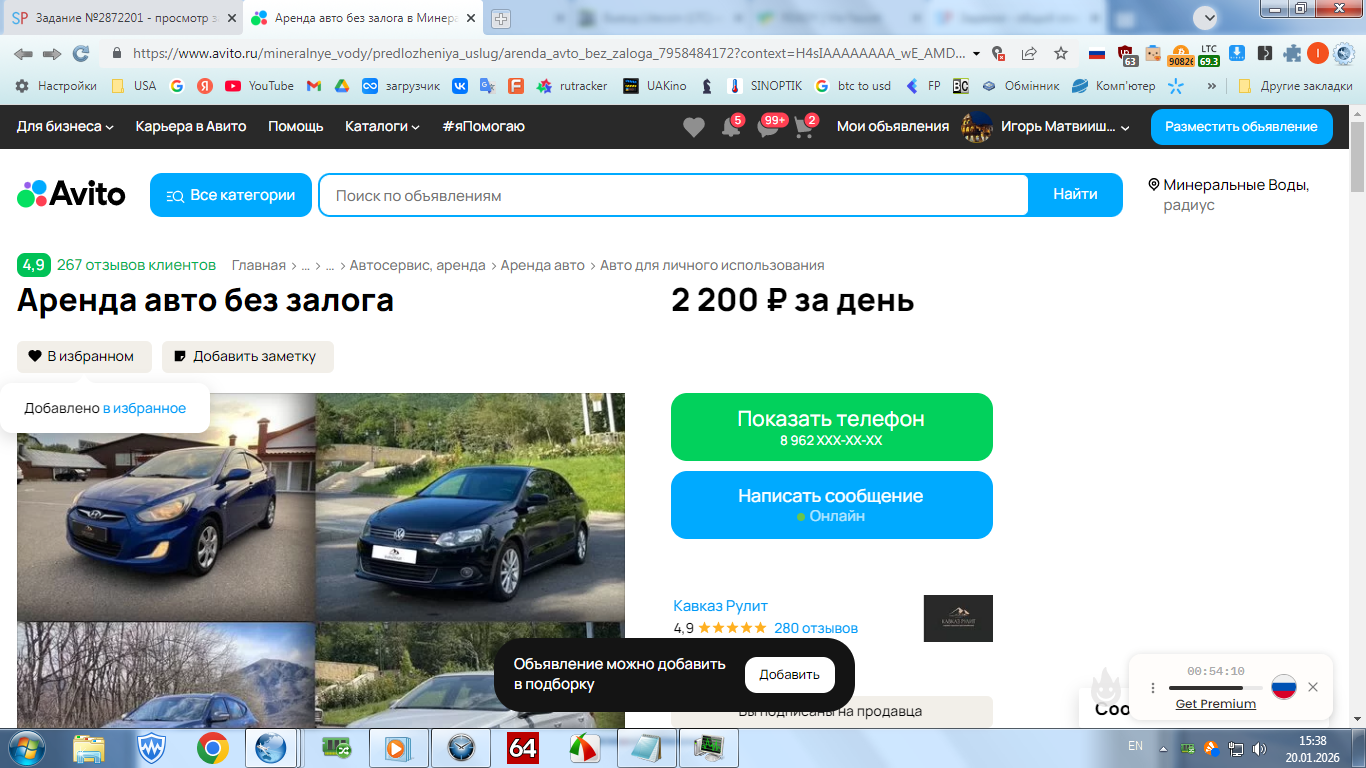The image size is (1366, 768).
Task: Open the Игорь Матвииш profile dropdown
Action: coord(1045,127)
